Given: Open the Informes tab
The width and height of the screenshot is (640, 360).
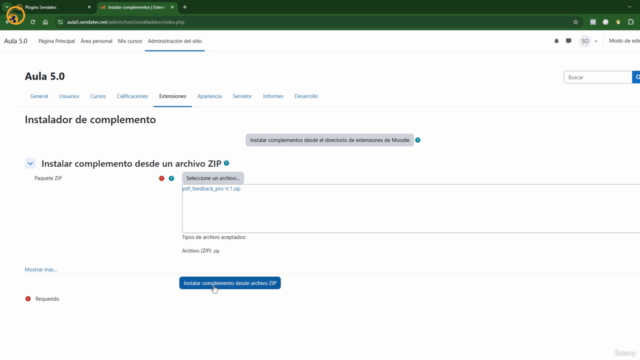Looking at the screenshot, I should (273, 96).
